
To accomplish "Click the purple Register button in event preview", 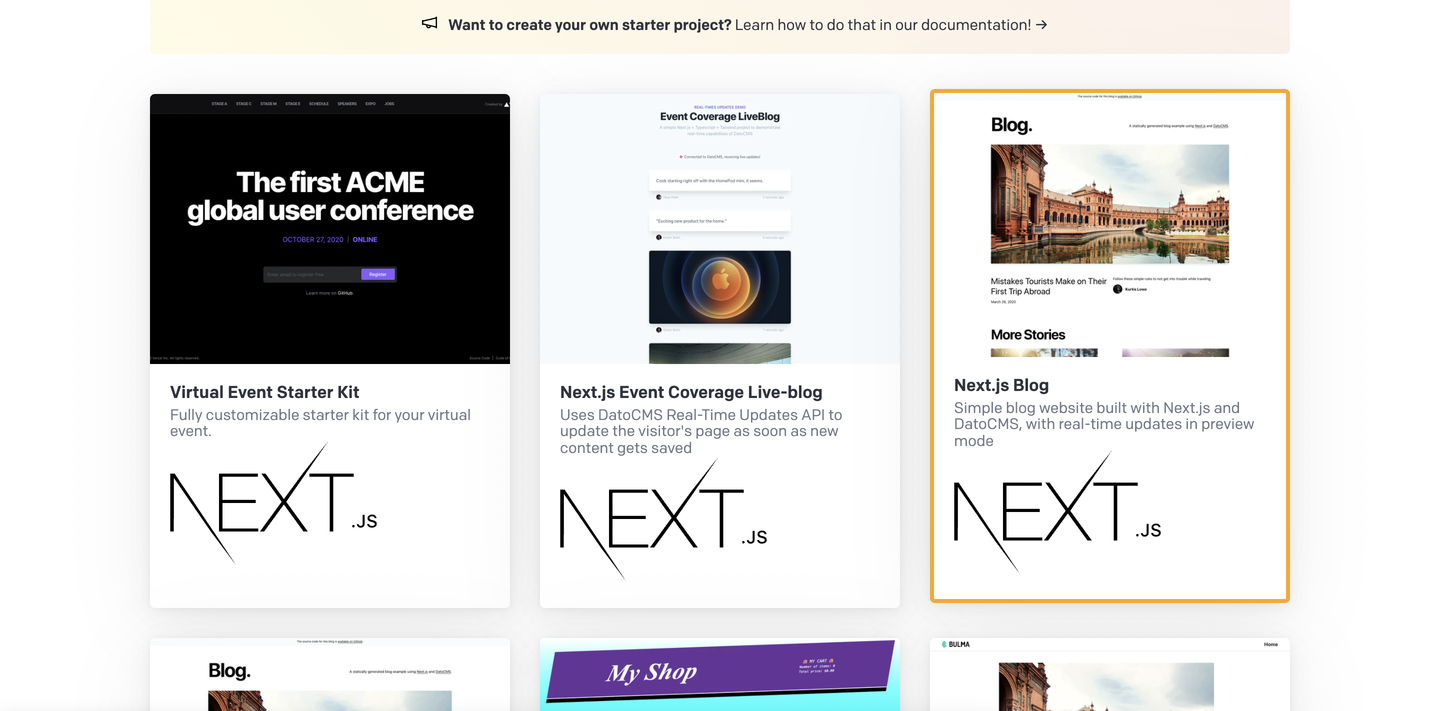I will click(x=377, y=274).
